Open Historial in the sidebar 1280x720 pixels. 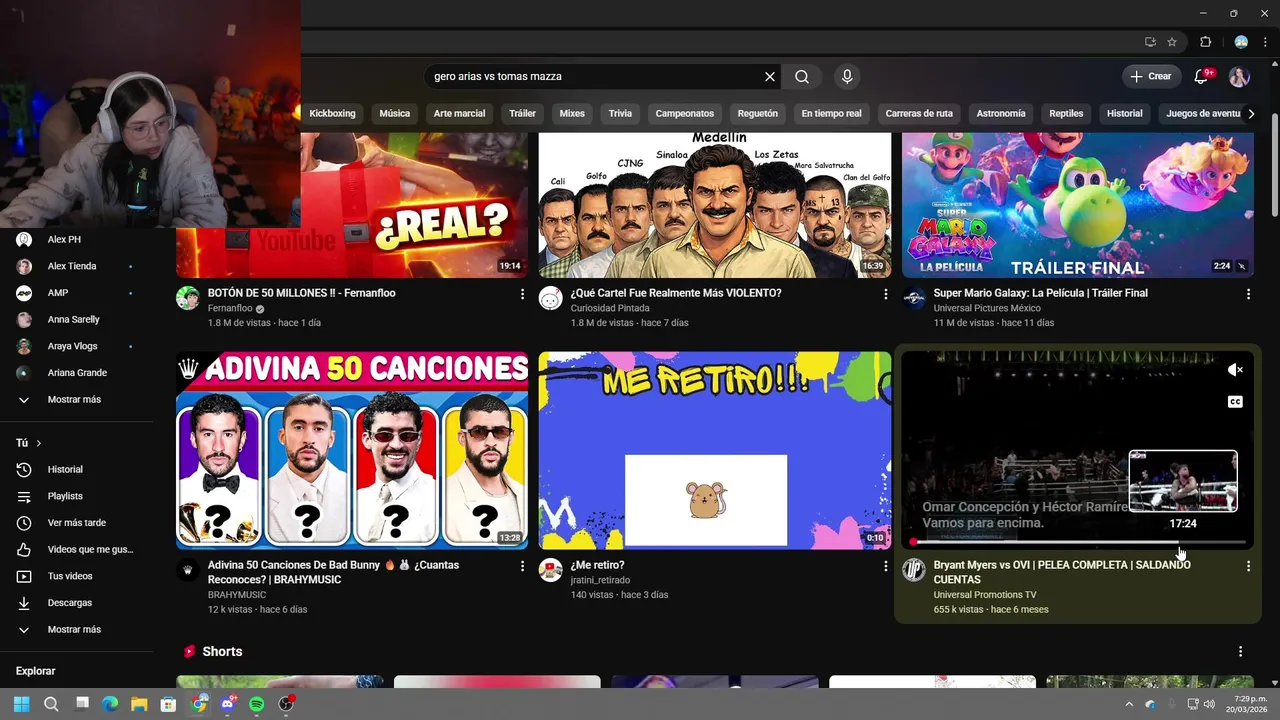click(77, 470)
